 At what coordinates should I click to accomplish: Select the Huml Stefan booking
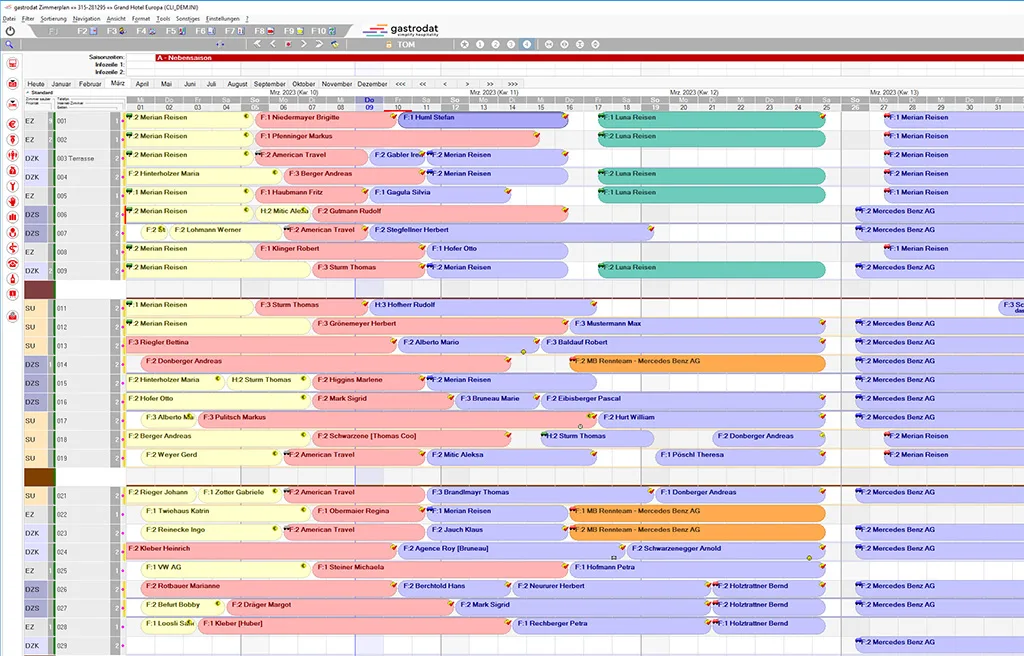(x=483, y=118)
